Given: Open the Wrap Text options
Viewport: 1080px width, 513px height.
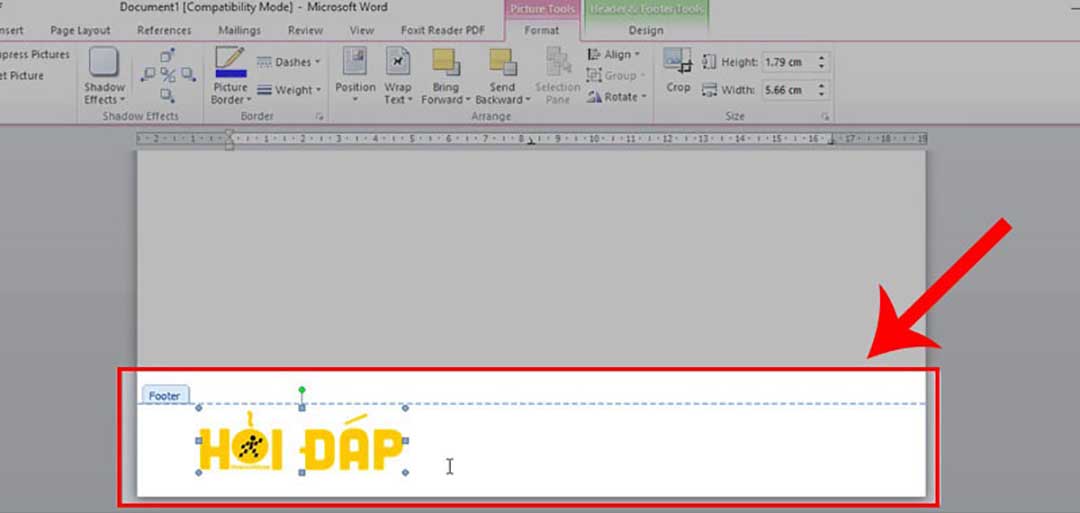Looking at the screenshot, I should 397,76.
